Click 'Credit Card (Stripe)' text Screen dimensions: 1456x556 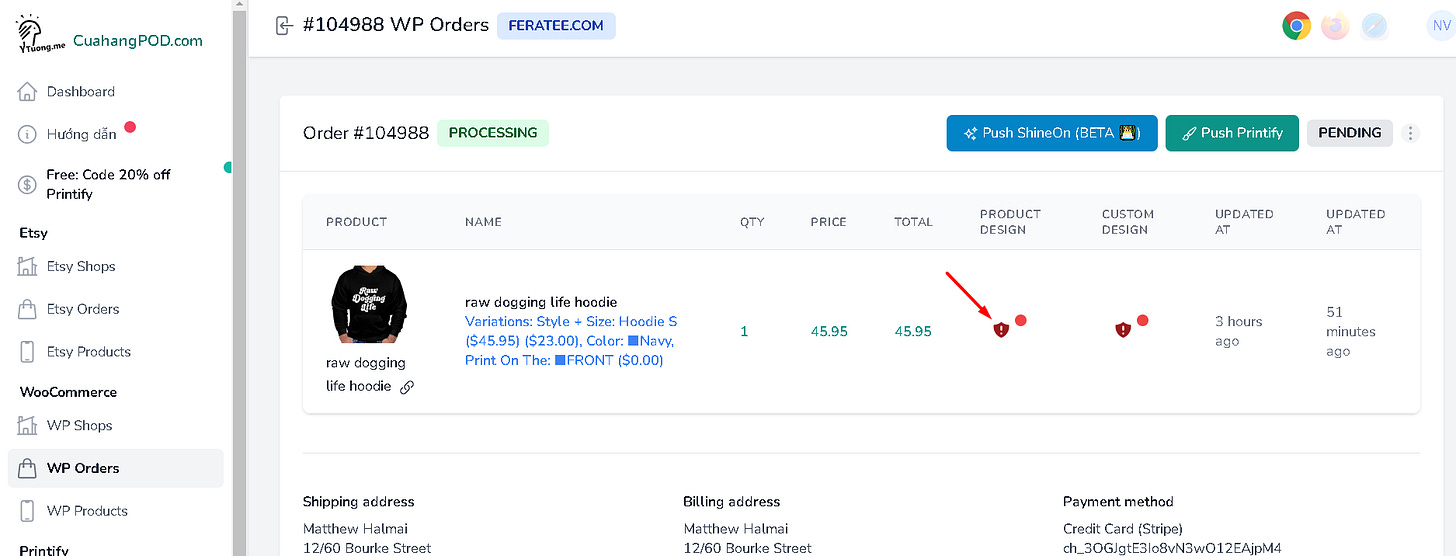pyautogui.click(x=1124, y=529)
